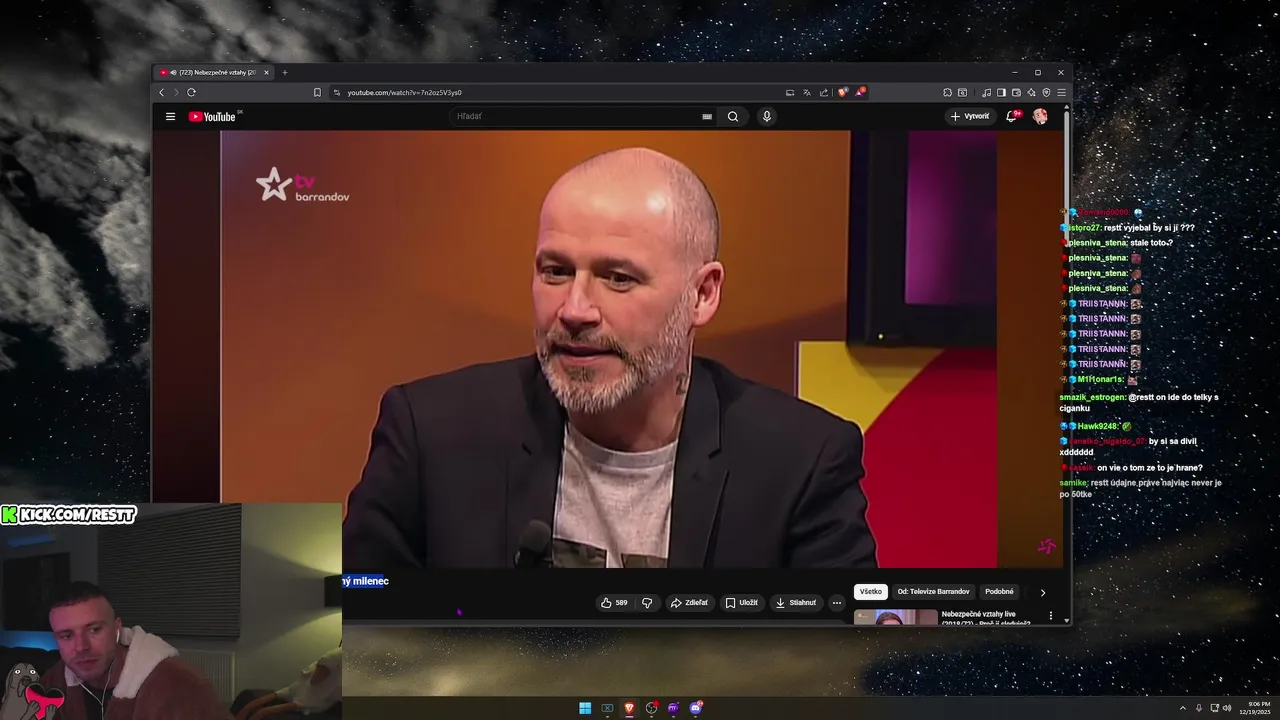1280x720 pixels.
Task: Start voice search with the microphone icon
Action: pyautogui.click(x=767, y=116)
